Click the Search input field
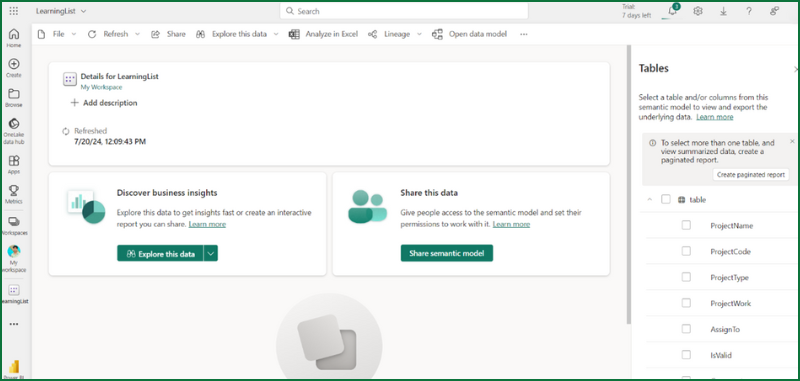The width and height of the screenshot is (800, 381). pyautogui.click(x=404, y=11)
